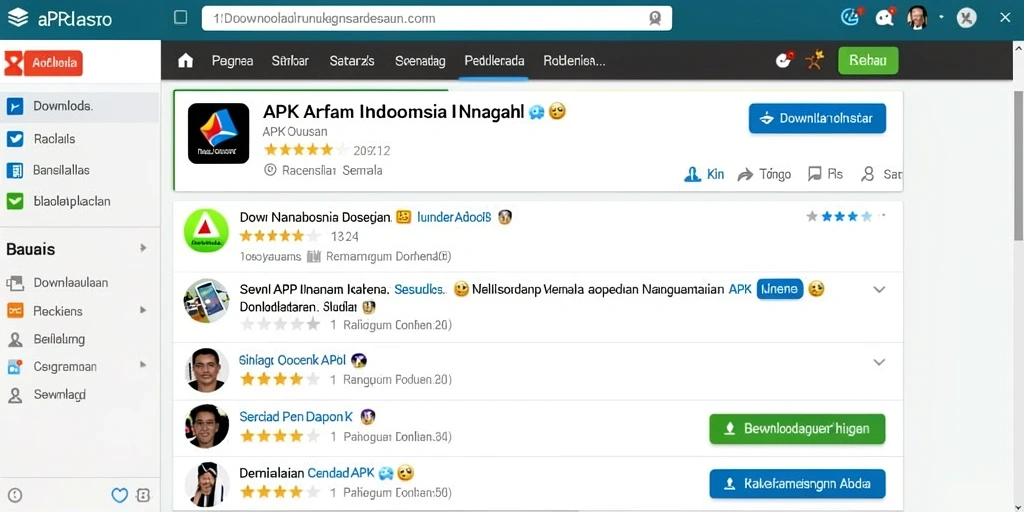Click the orange Reckiens sidebar icon
This screenshot has height=512, width=1024.
pos(14,311)
